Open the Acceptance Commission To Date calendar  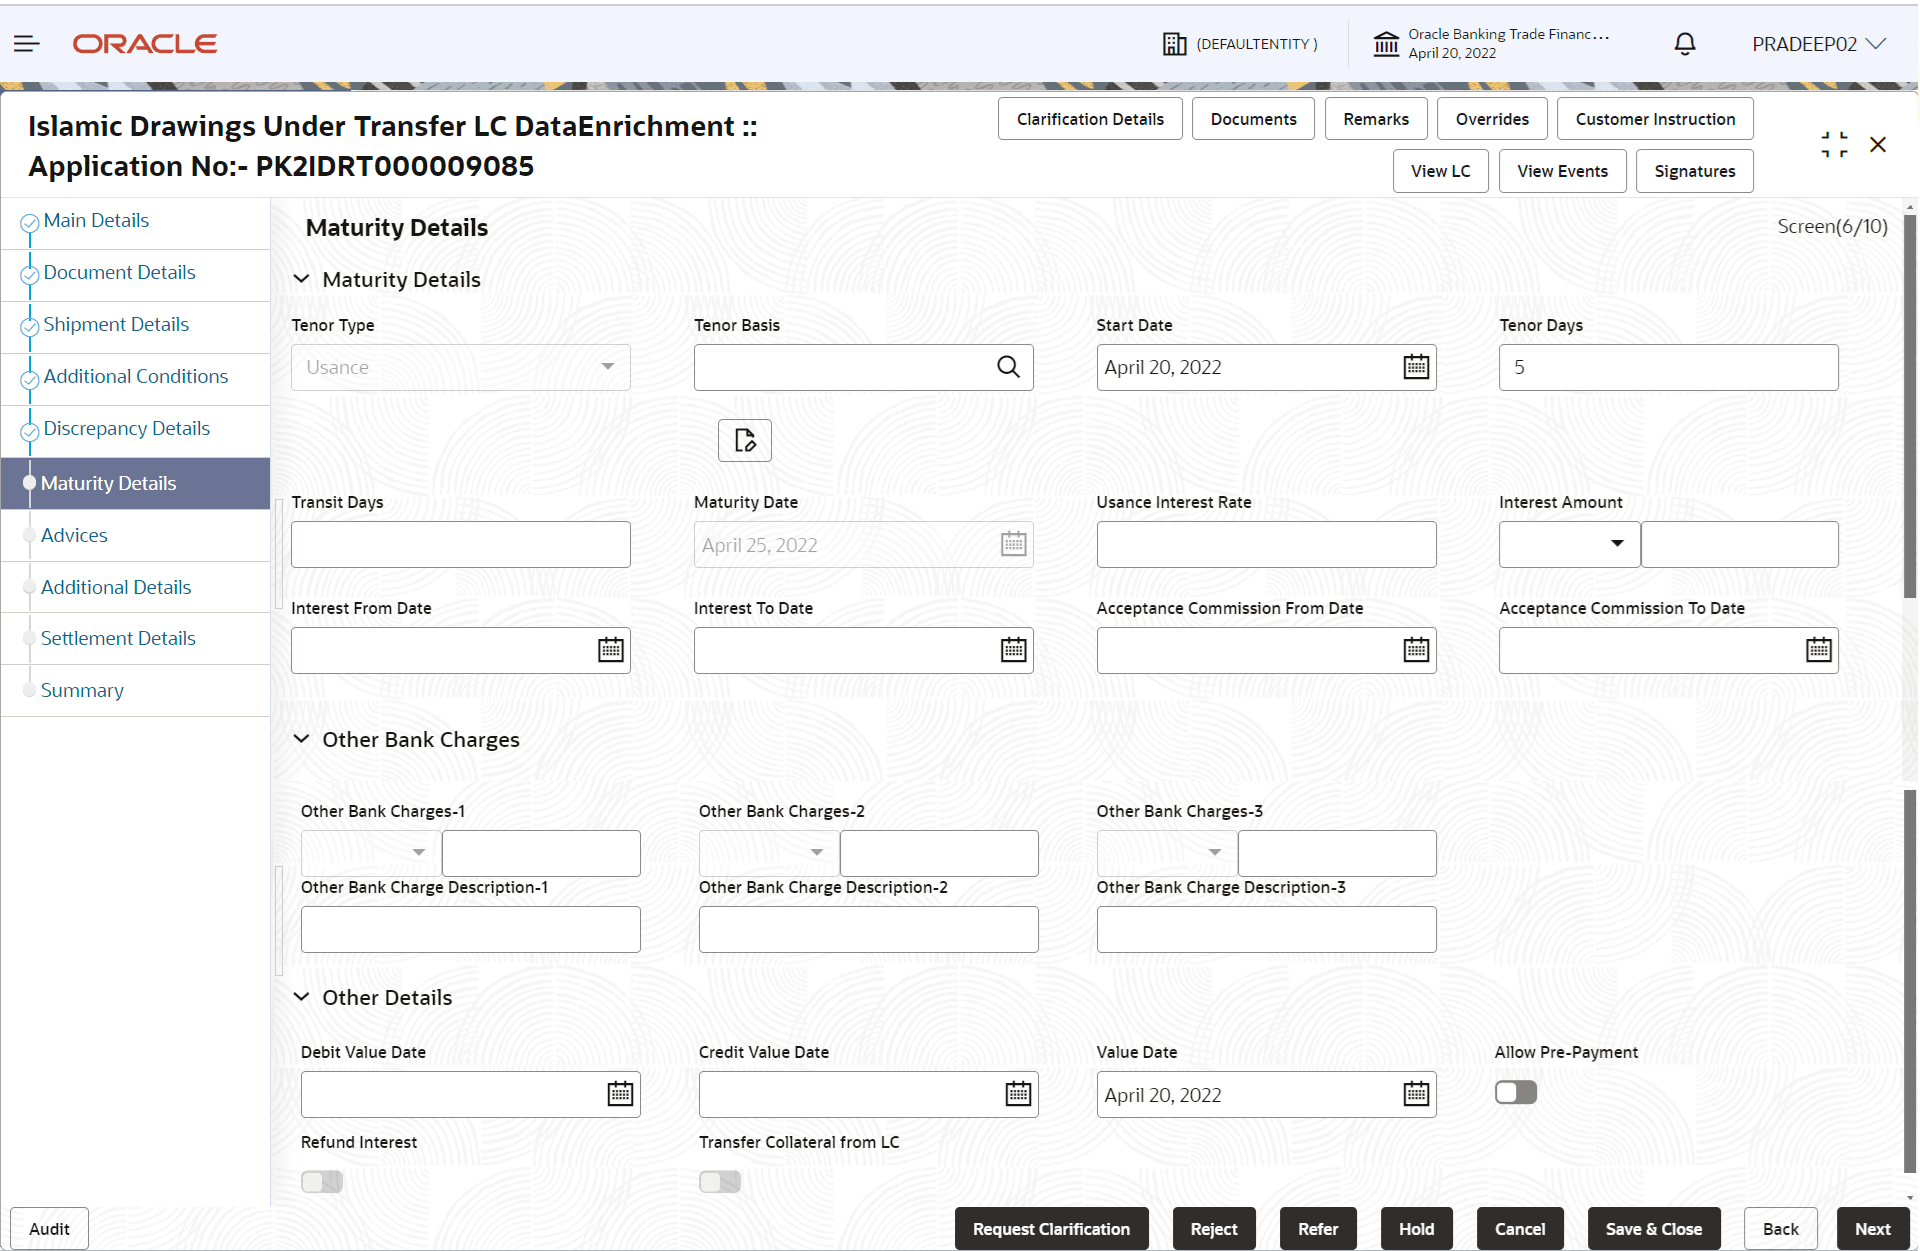pos(1818,650)
